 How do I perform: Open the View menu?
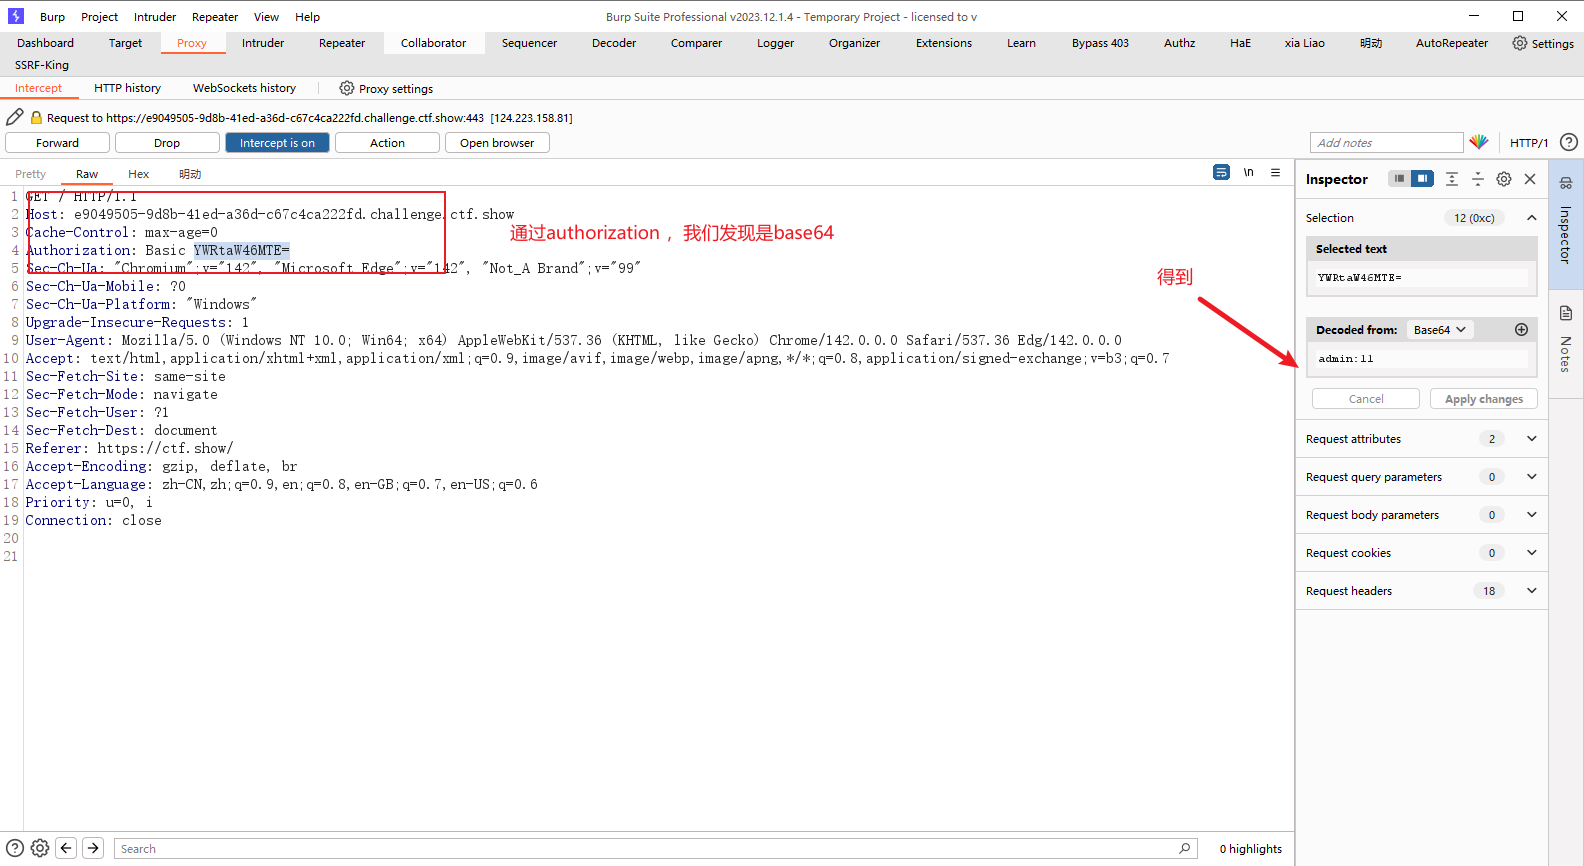[266, 16]
